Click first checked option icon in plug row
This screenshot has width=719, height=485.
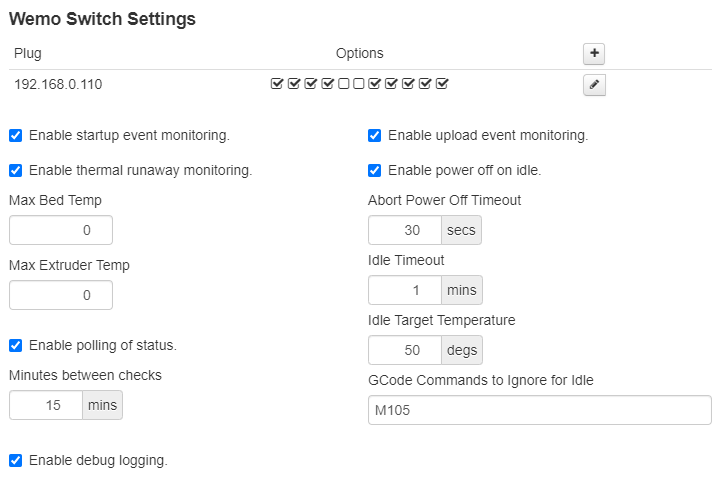coord(277,84)
